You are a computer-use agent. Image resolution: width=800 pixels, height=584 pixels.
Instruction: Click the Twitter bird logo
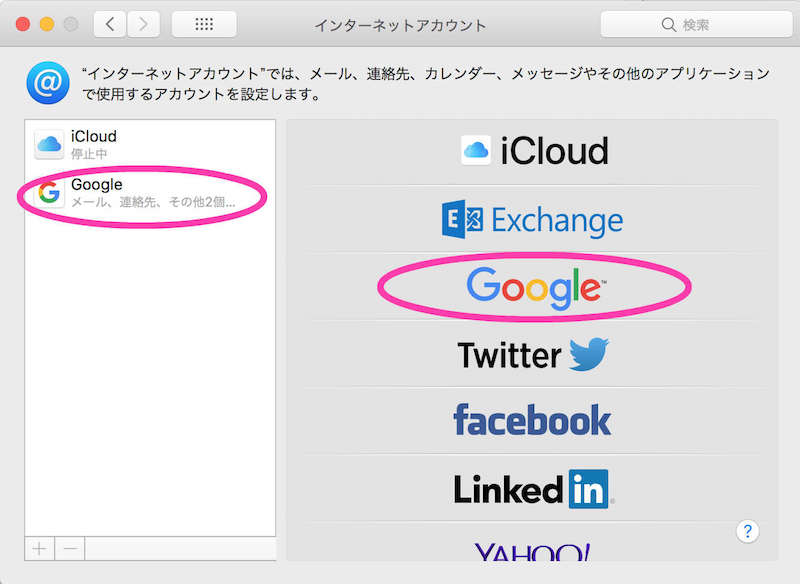(589, 353)
